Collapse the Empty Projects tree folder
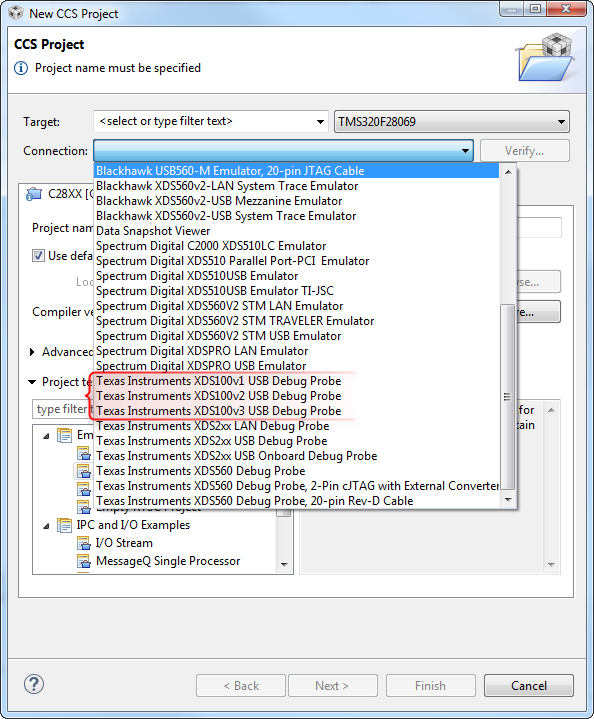The height and width of the screenshot is (719, 594). [x=46, y=436]
